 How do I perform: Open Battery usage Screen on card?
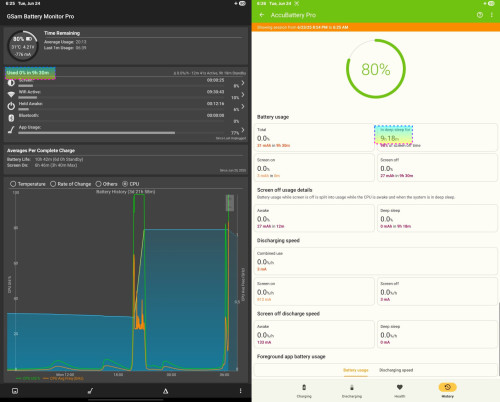[314, 168]
